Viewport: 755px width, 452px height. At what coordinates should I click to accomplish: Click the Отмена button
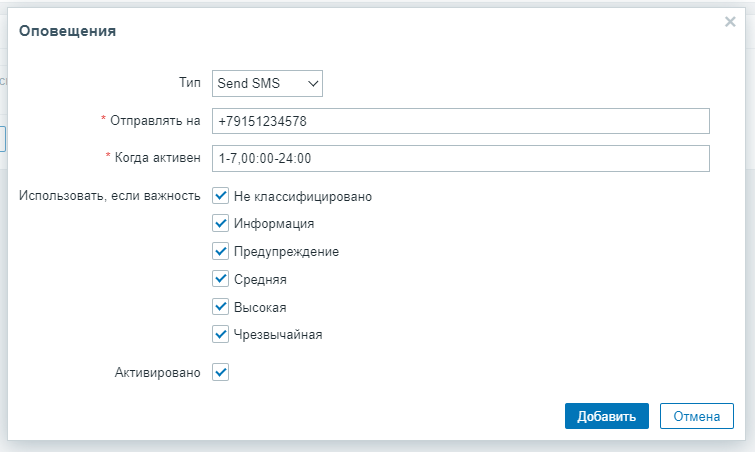pyautogui.click(x=697, y=416)
